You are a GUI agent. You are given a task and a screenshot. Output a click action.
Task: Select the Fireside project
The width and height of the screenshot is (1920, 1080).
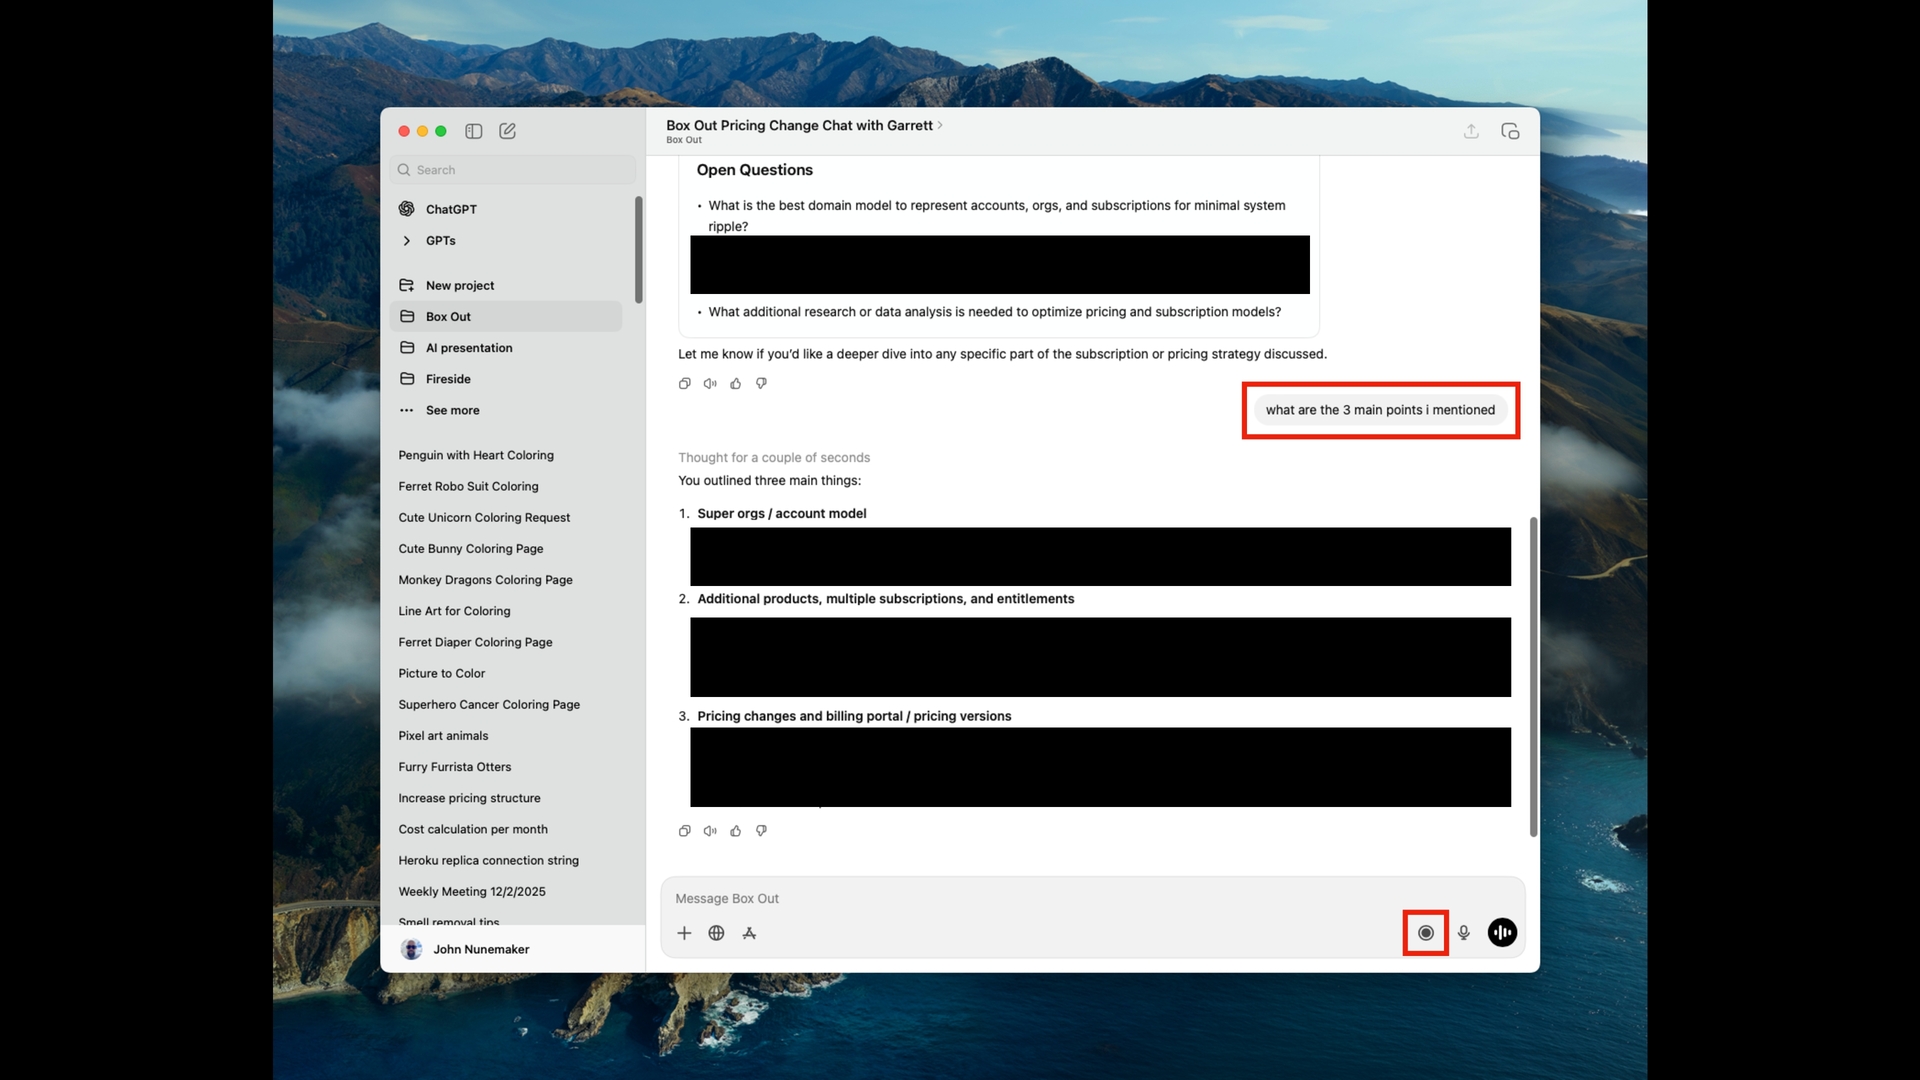click(448, 379)
